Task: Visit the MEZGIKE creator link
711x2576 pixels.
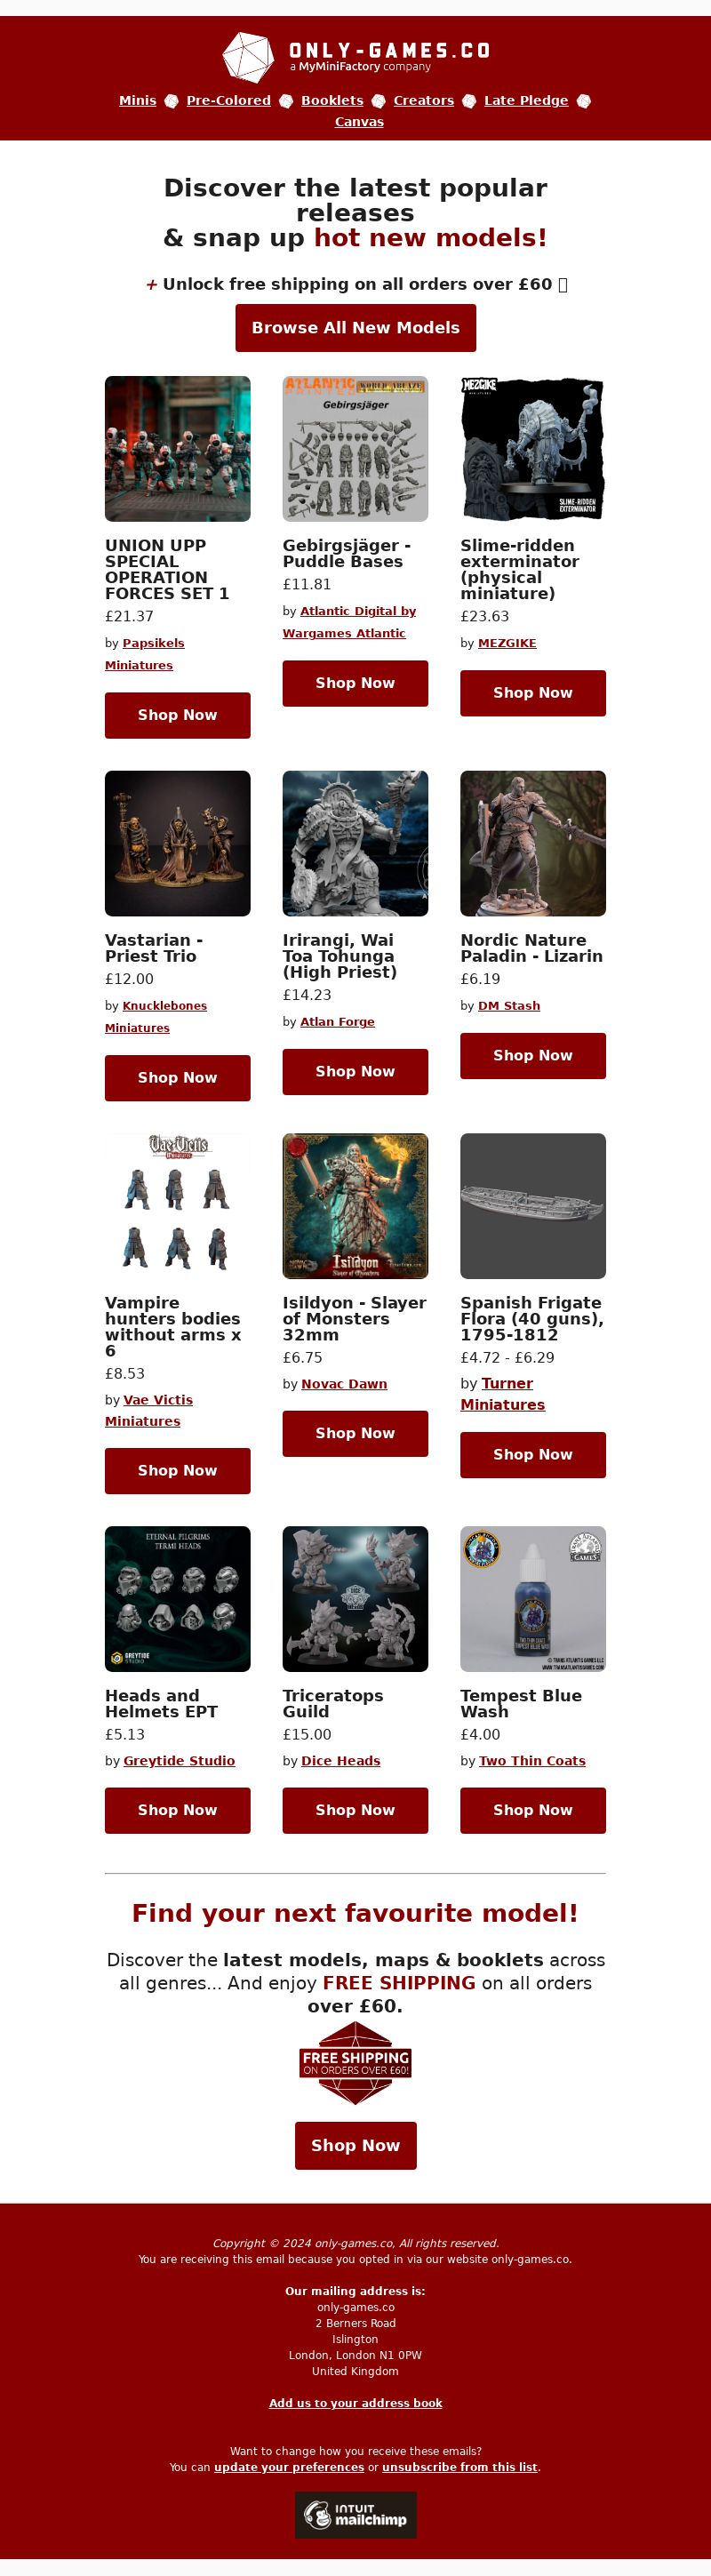Action: 507,643
